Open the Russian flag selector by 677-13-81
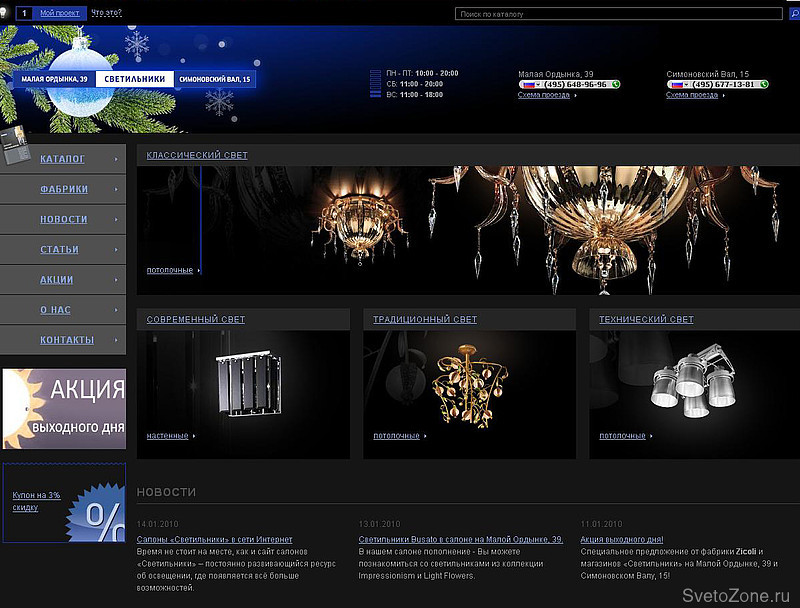800x608 pixels. (678, 85)
